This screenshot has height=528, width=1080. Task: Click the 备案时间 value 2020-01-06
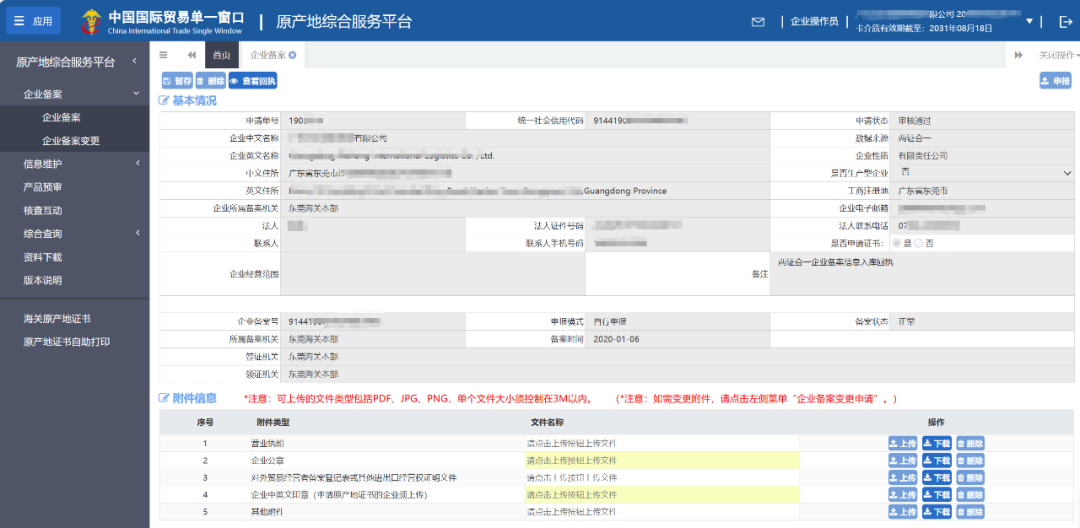(616, 339)
